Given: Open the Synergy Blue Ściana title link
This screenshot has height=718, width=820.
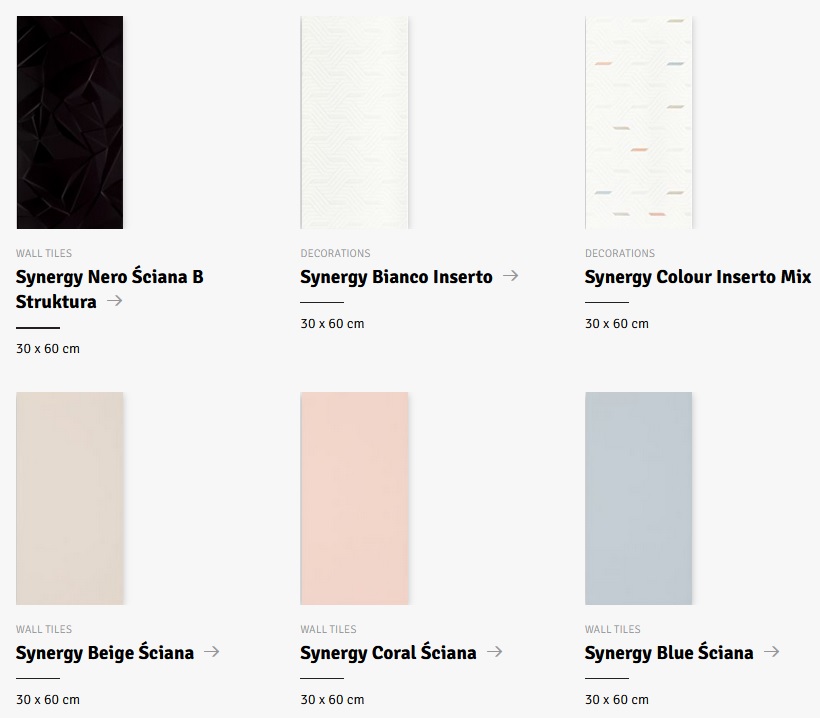Looking at the screenshot, I should point(668,653).
